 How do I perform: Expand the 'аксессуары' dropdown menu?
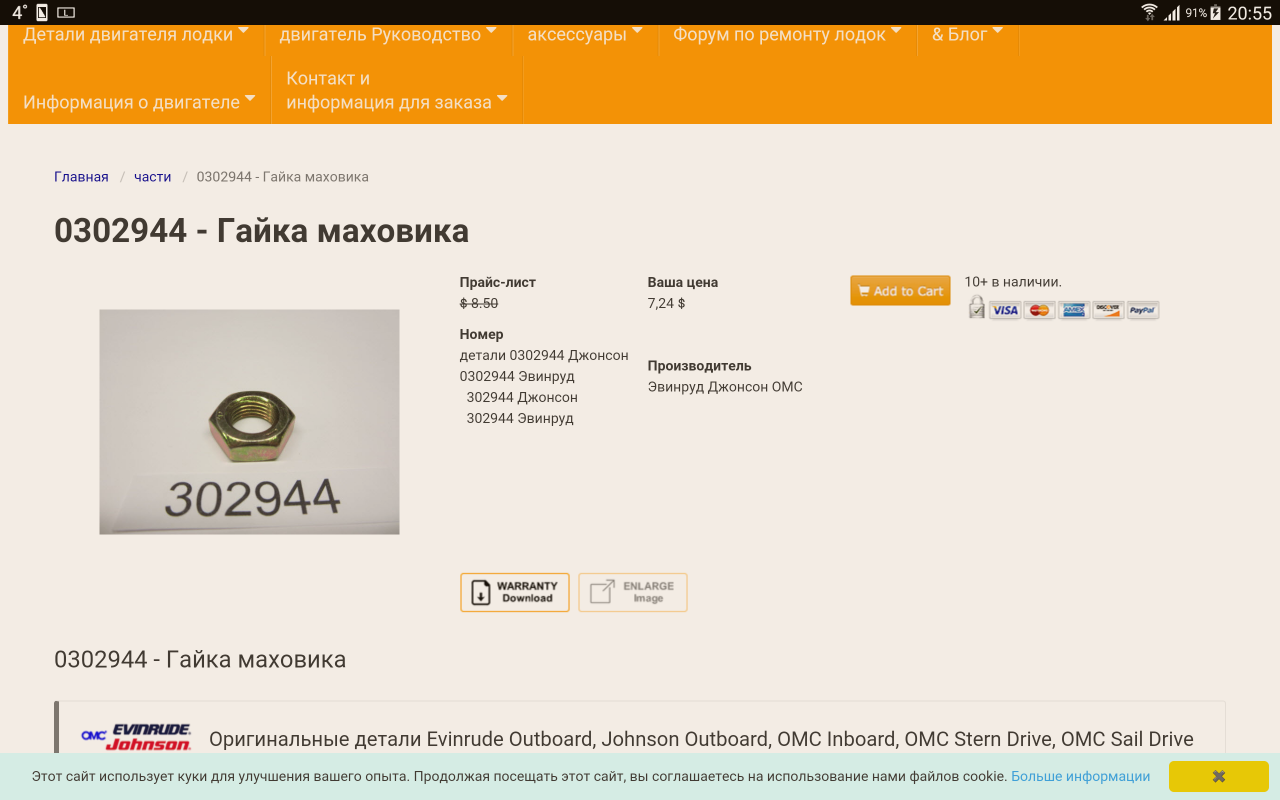coord(585,35)
